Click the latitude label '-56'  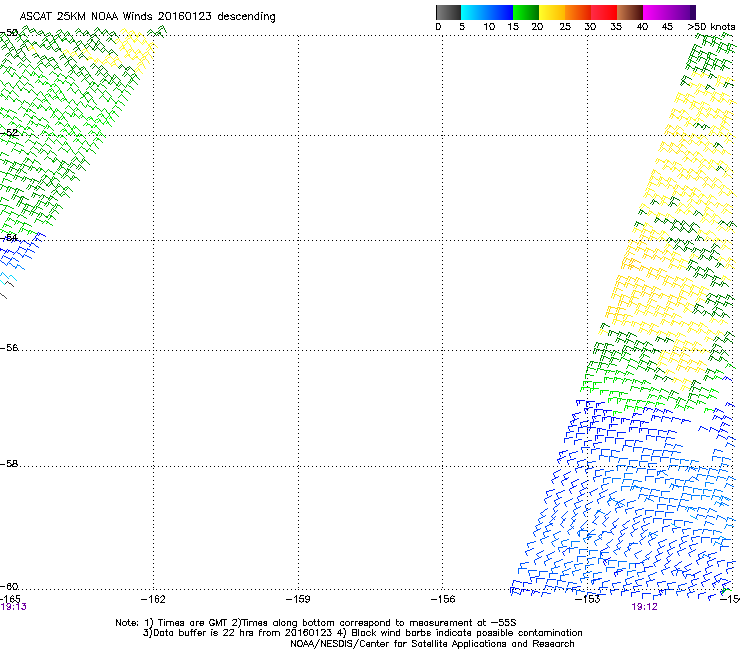coord(9,348)
